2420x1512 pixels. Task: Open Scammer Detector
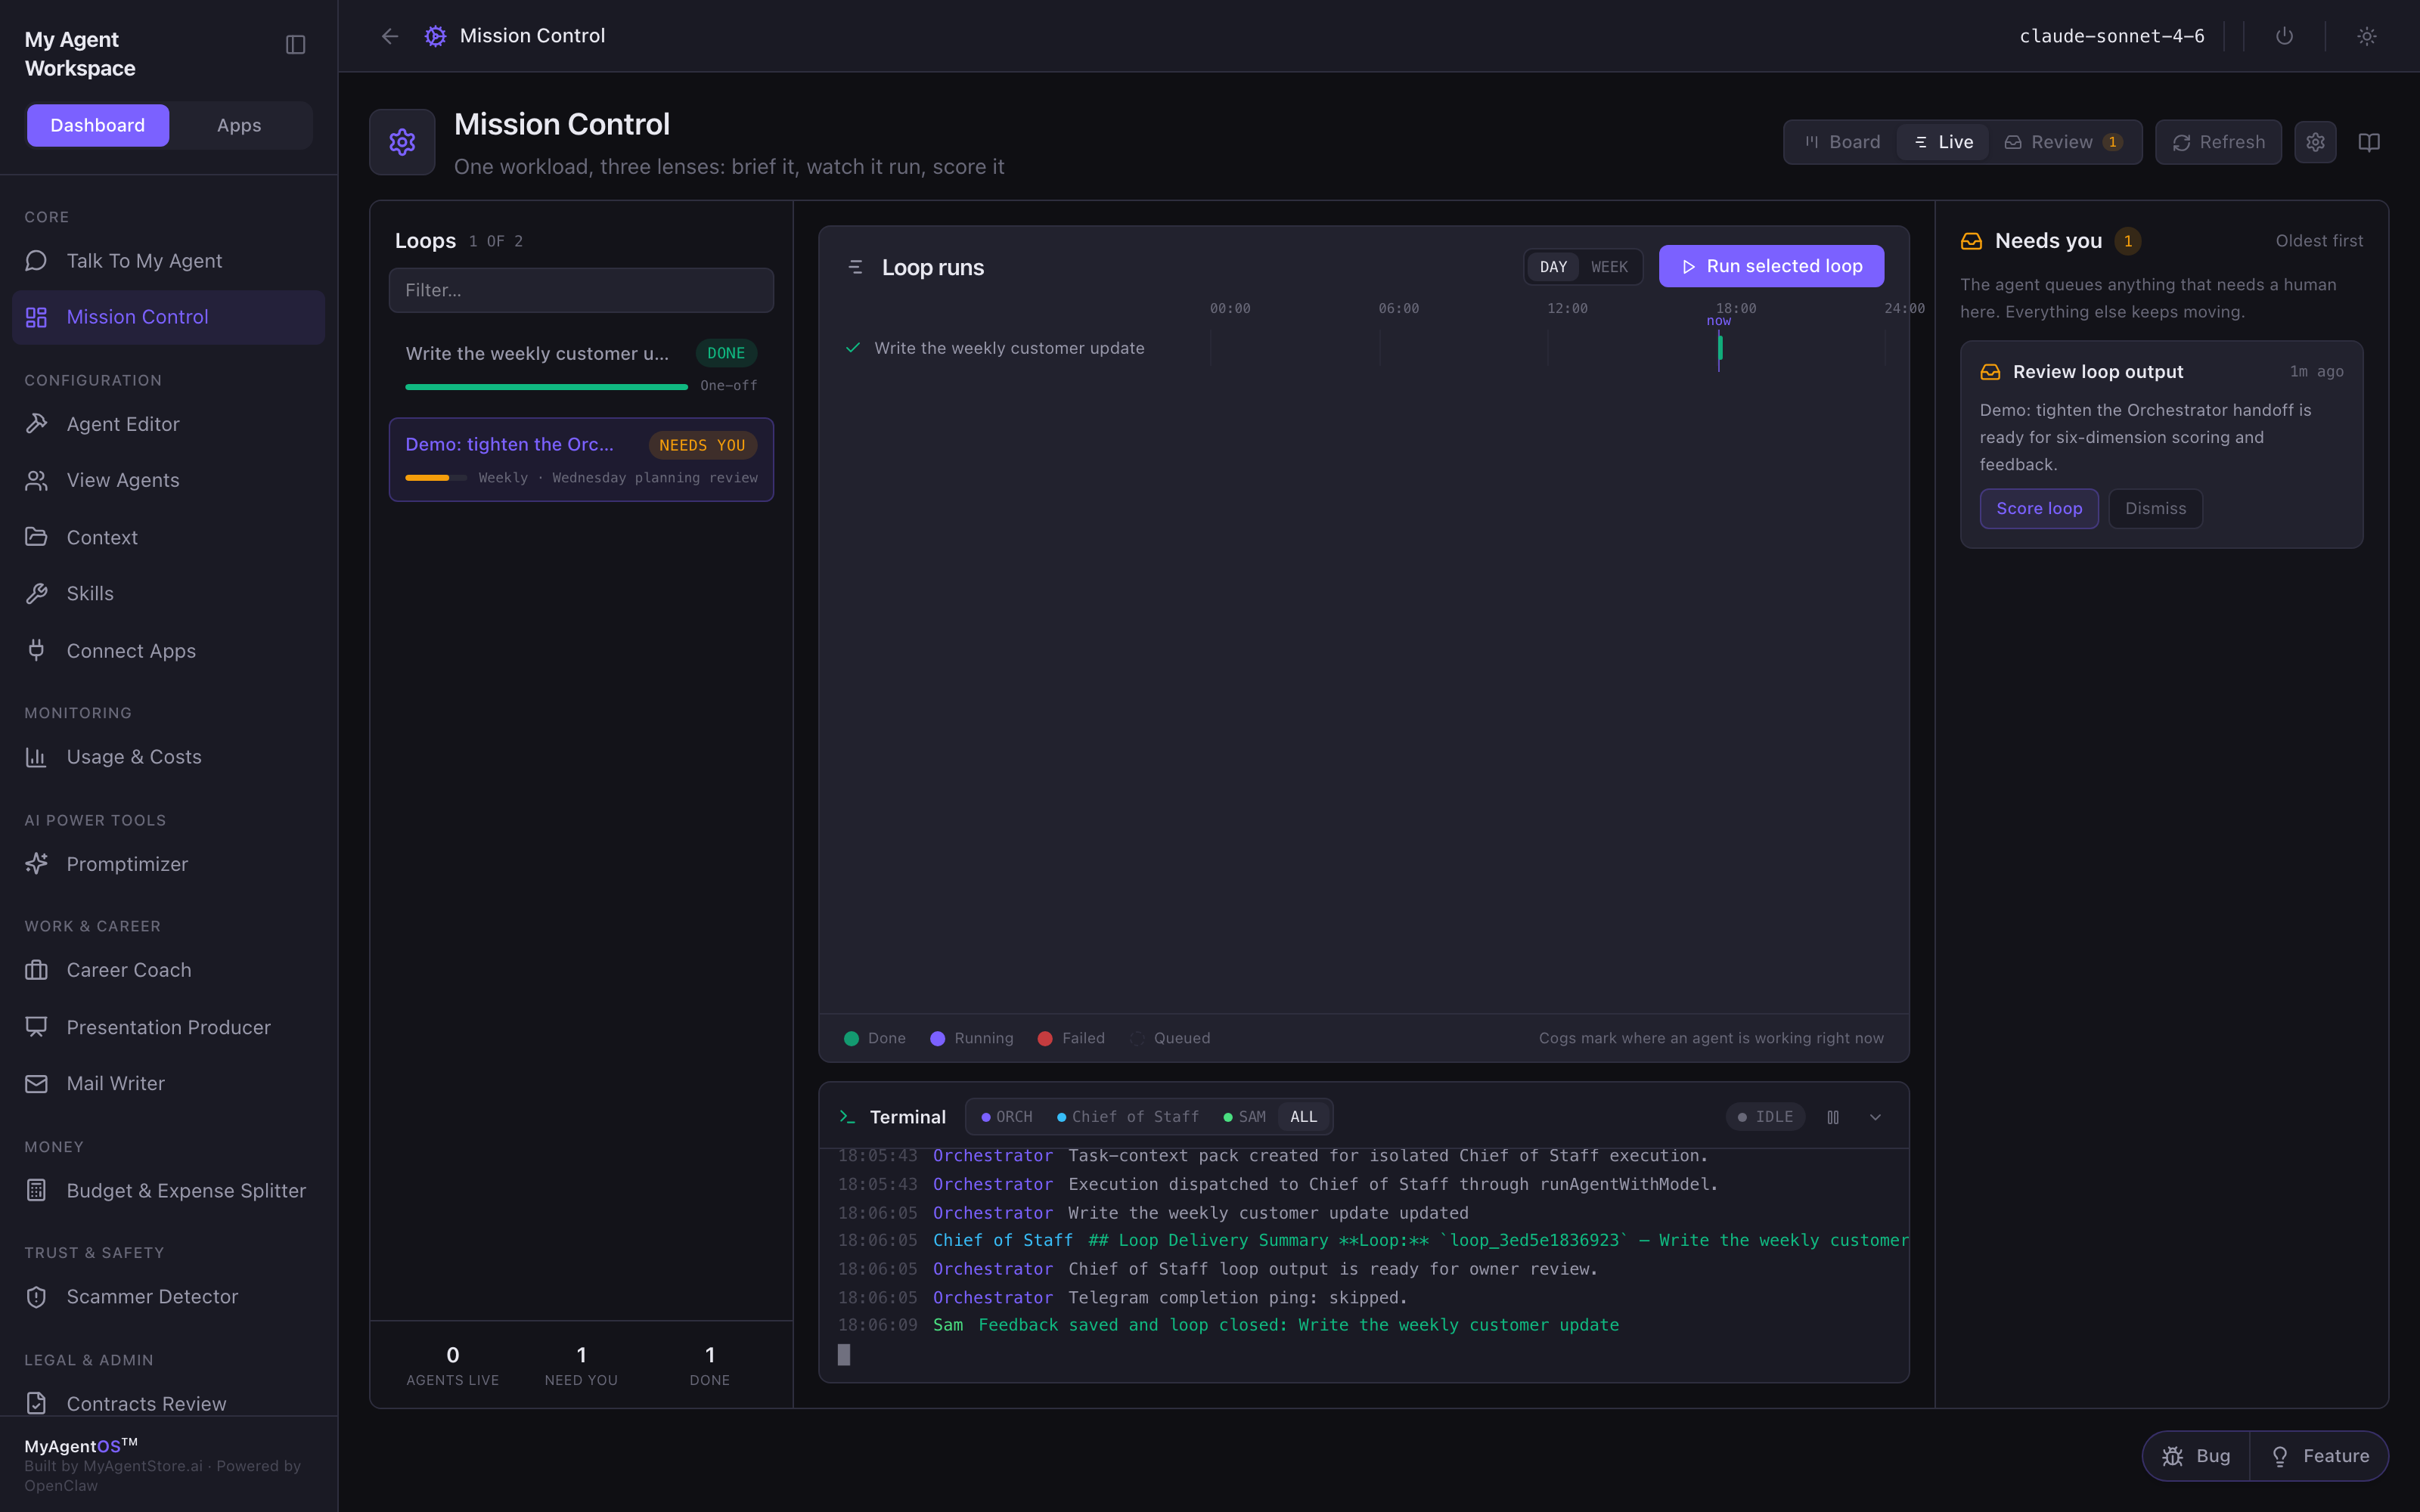click(x=168, y=1296)
